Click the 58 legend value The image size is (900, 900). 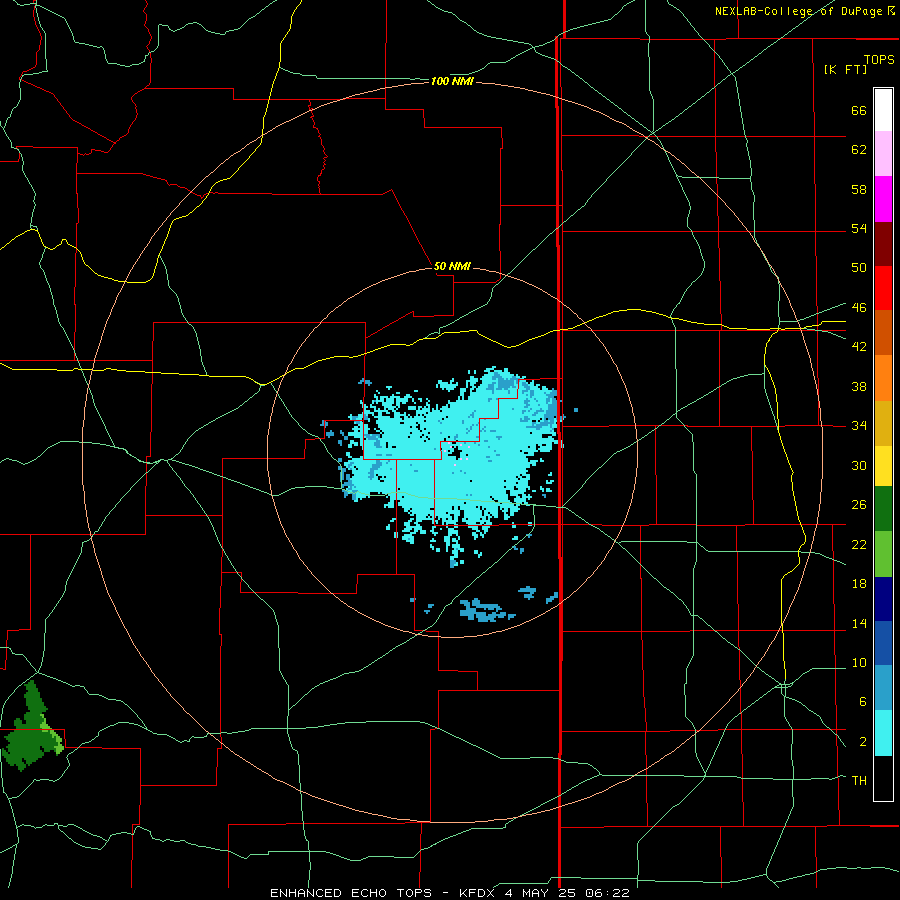point(859,189)
